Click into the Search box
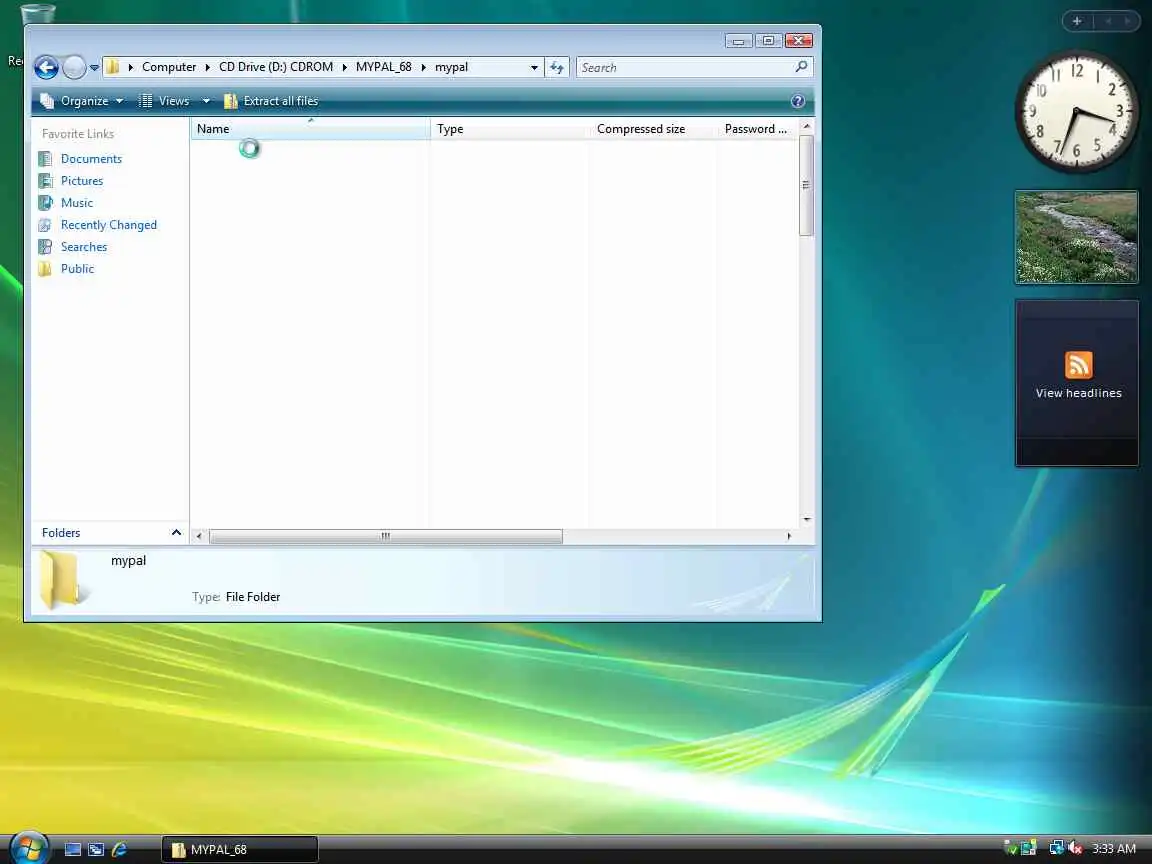The image size is (1152, 864). 685,68
